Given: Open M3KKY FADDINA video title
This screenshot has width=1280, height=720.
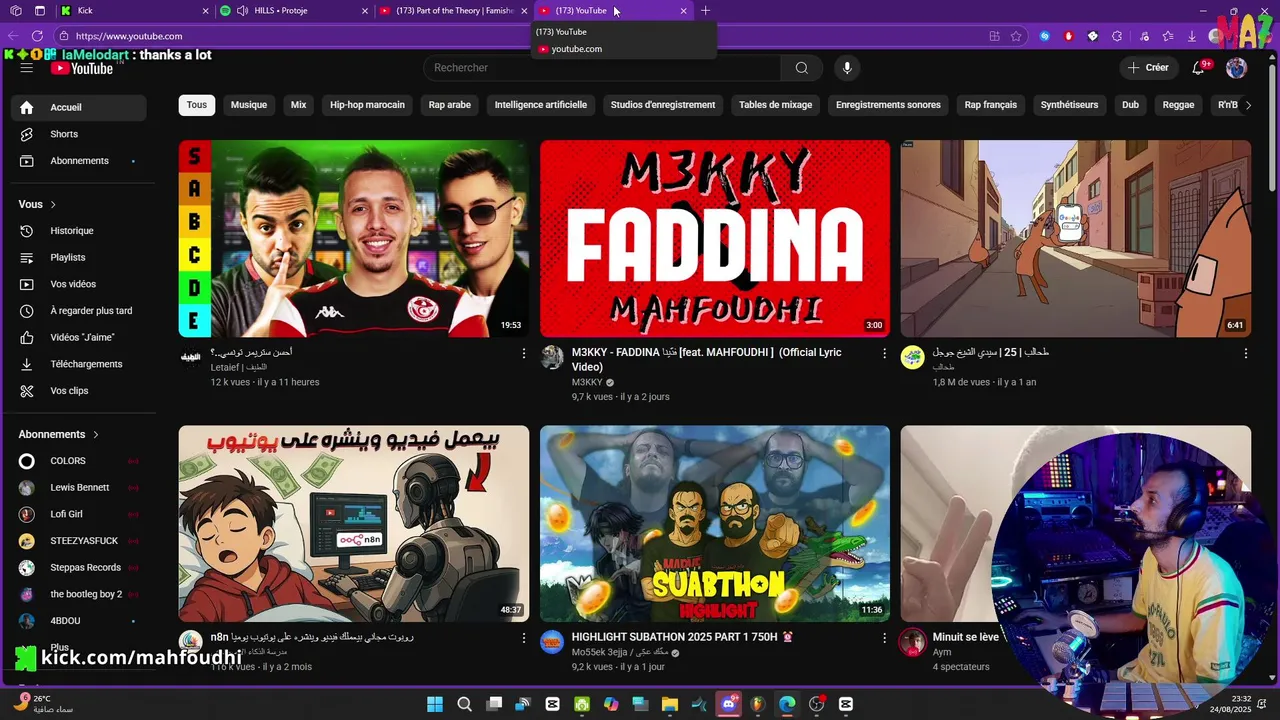Looking at the screenshot, I should point(707,360).
